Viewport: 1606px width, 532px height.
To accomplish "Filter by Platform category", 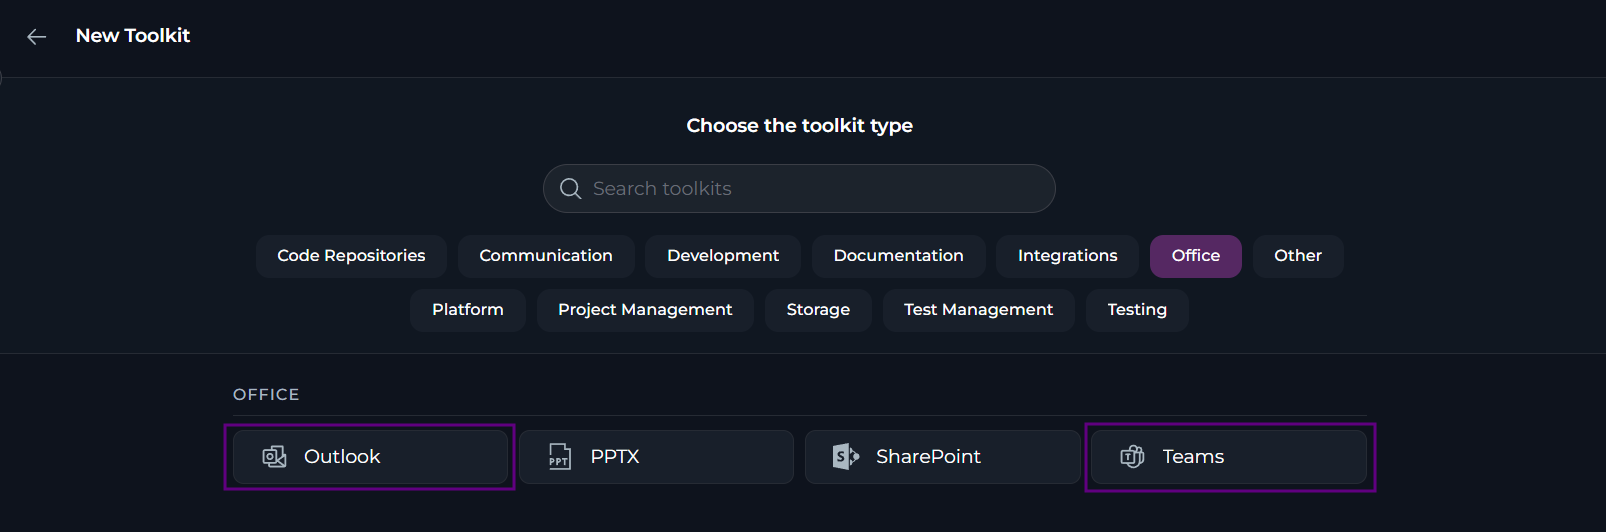I will coord(468,310).
